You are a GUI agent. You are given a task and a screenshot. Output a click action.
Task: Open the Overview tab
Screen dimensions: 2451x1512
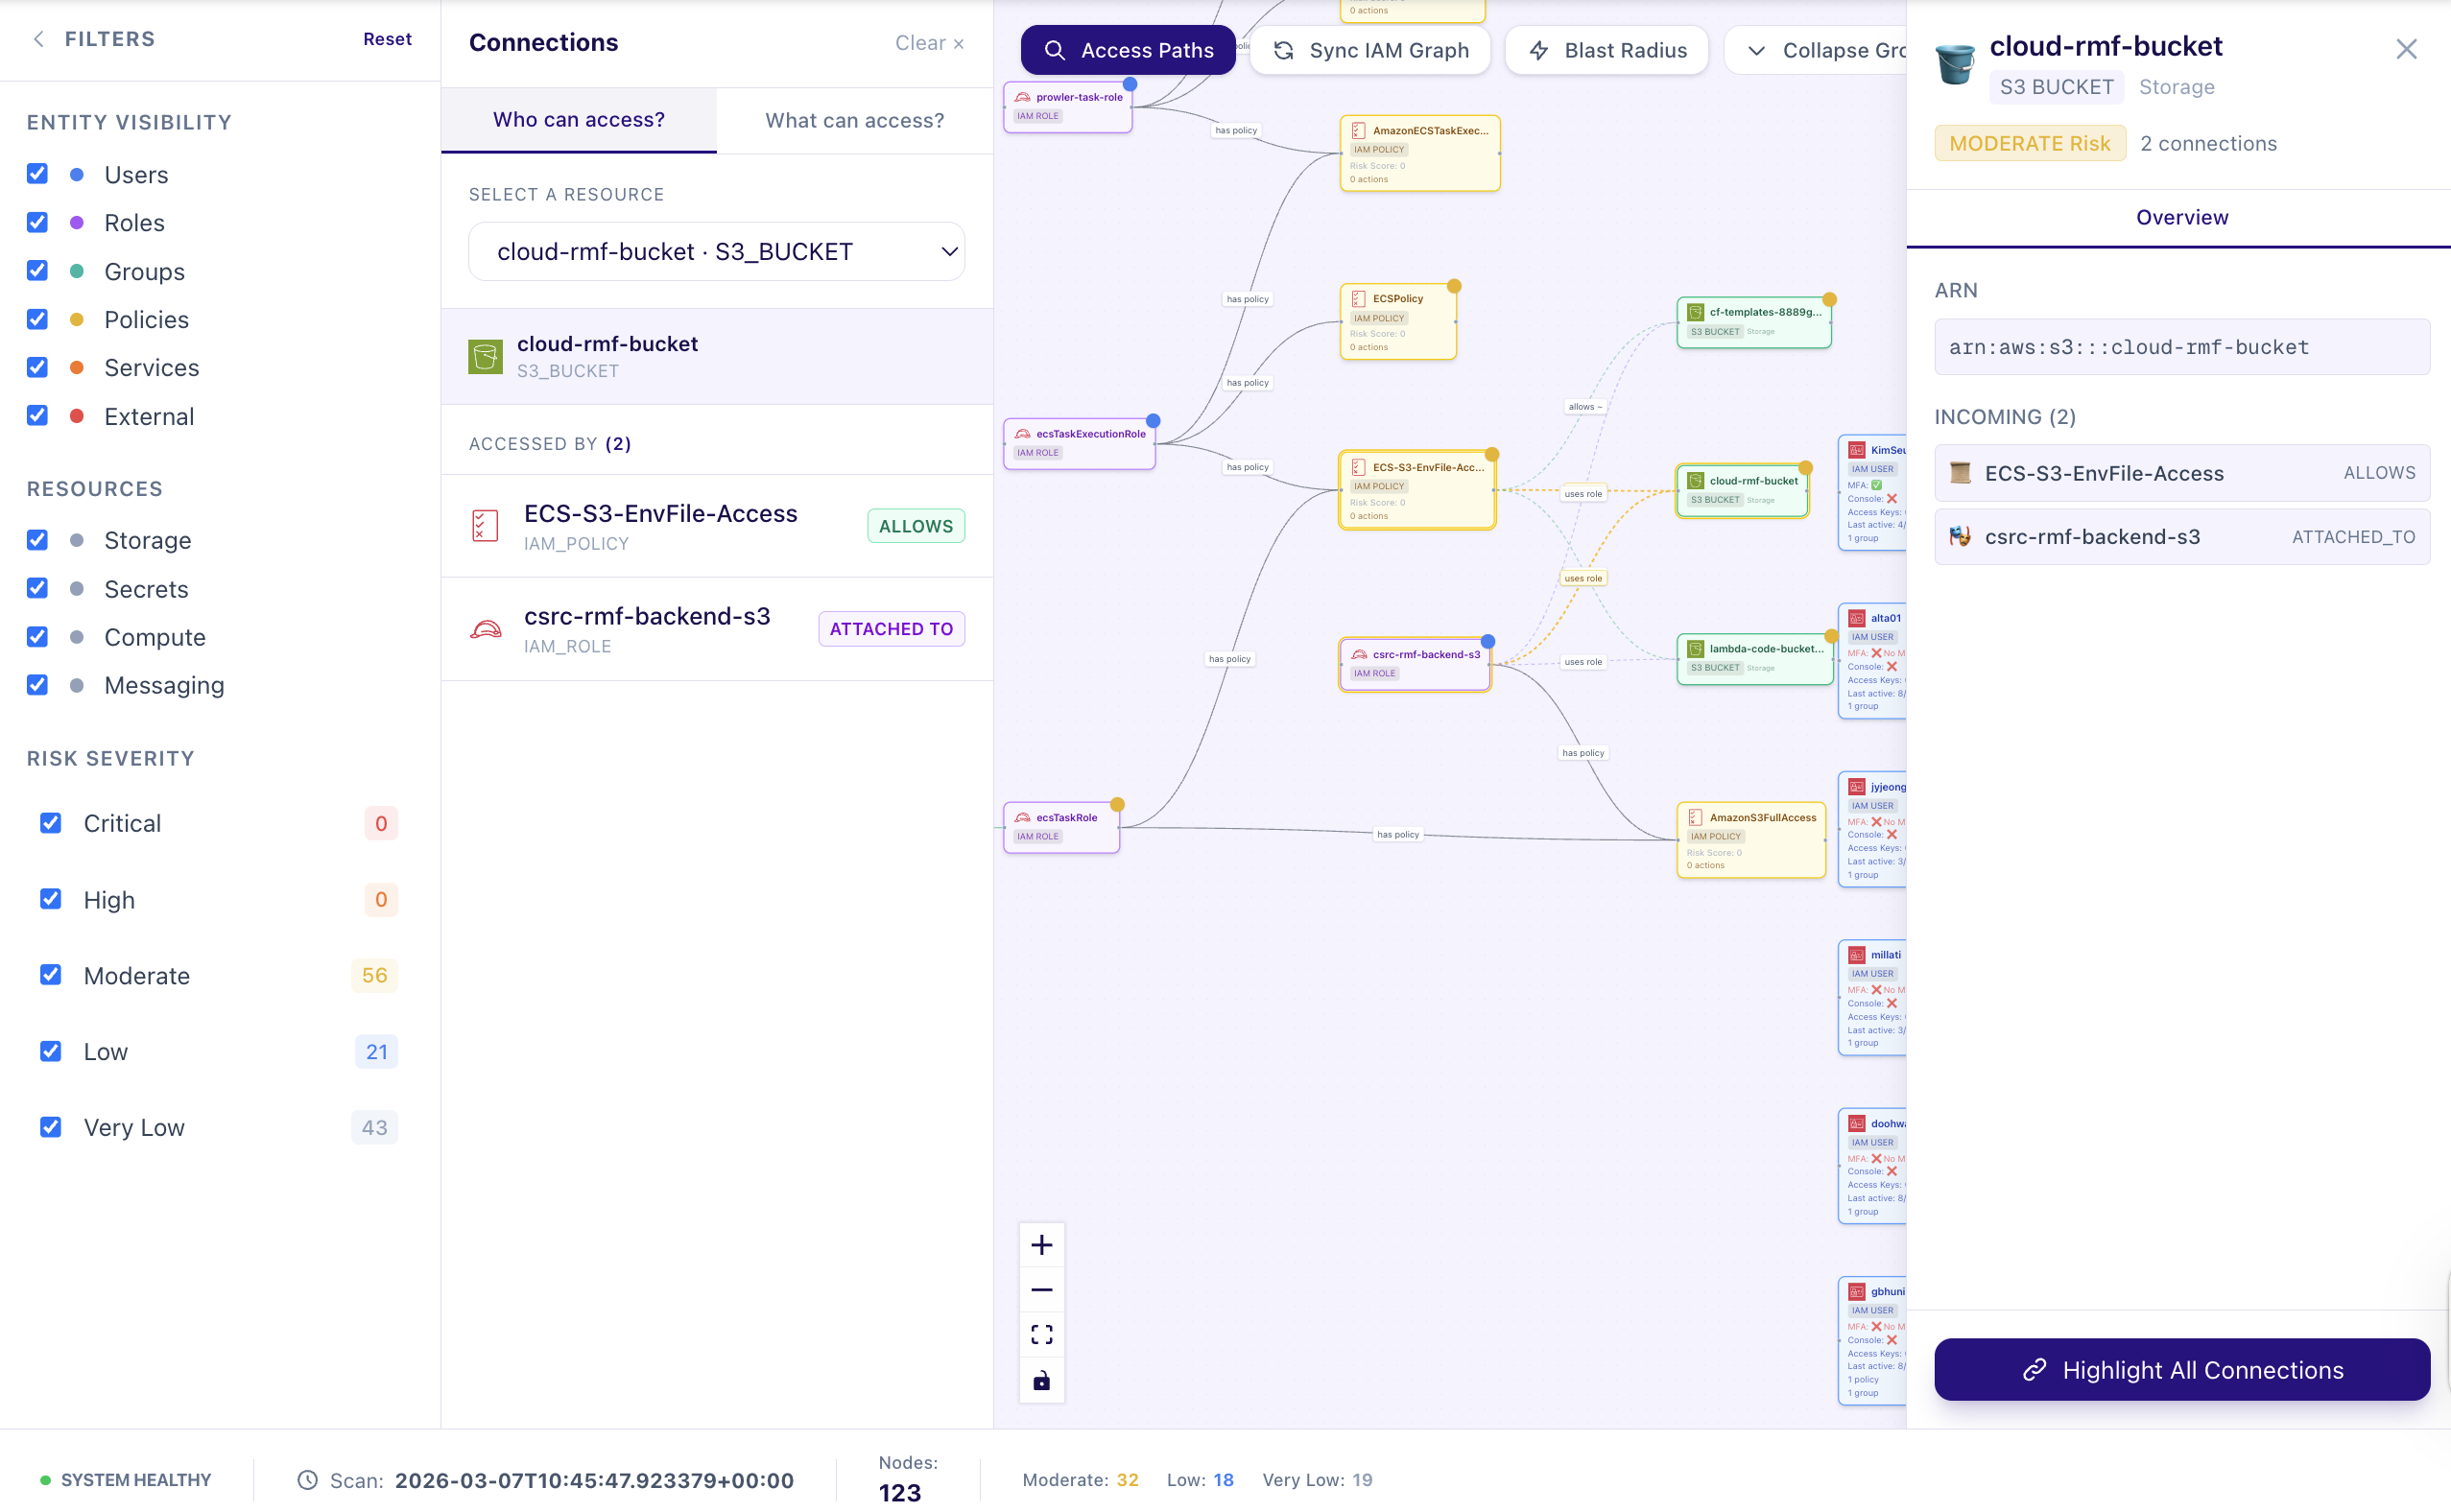(x=2181, y=218)
